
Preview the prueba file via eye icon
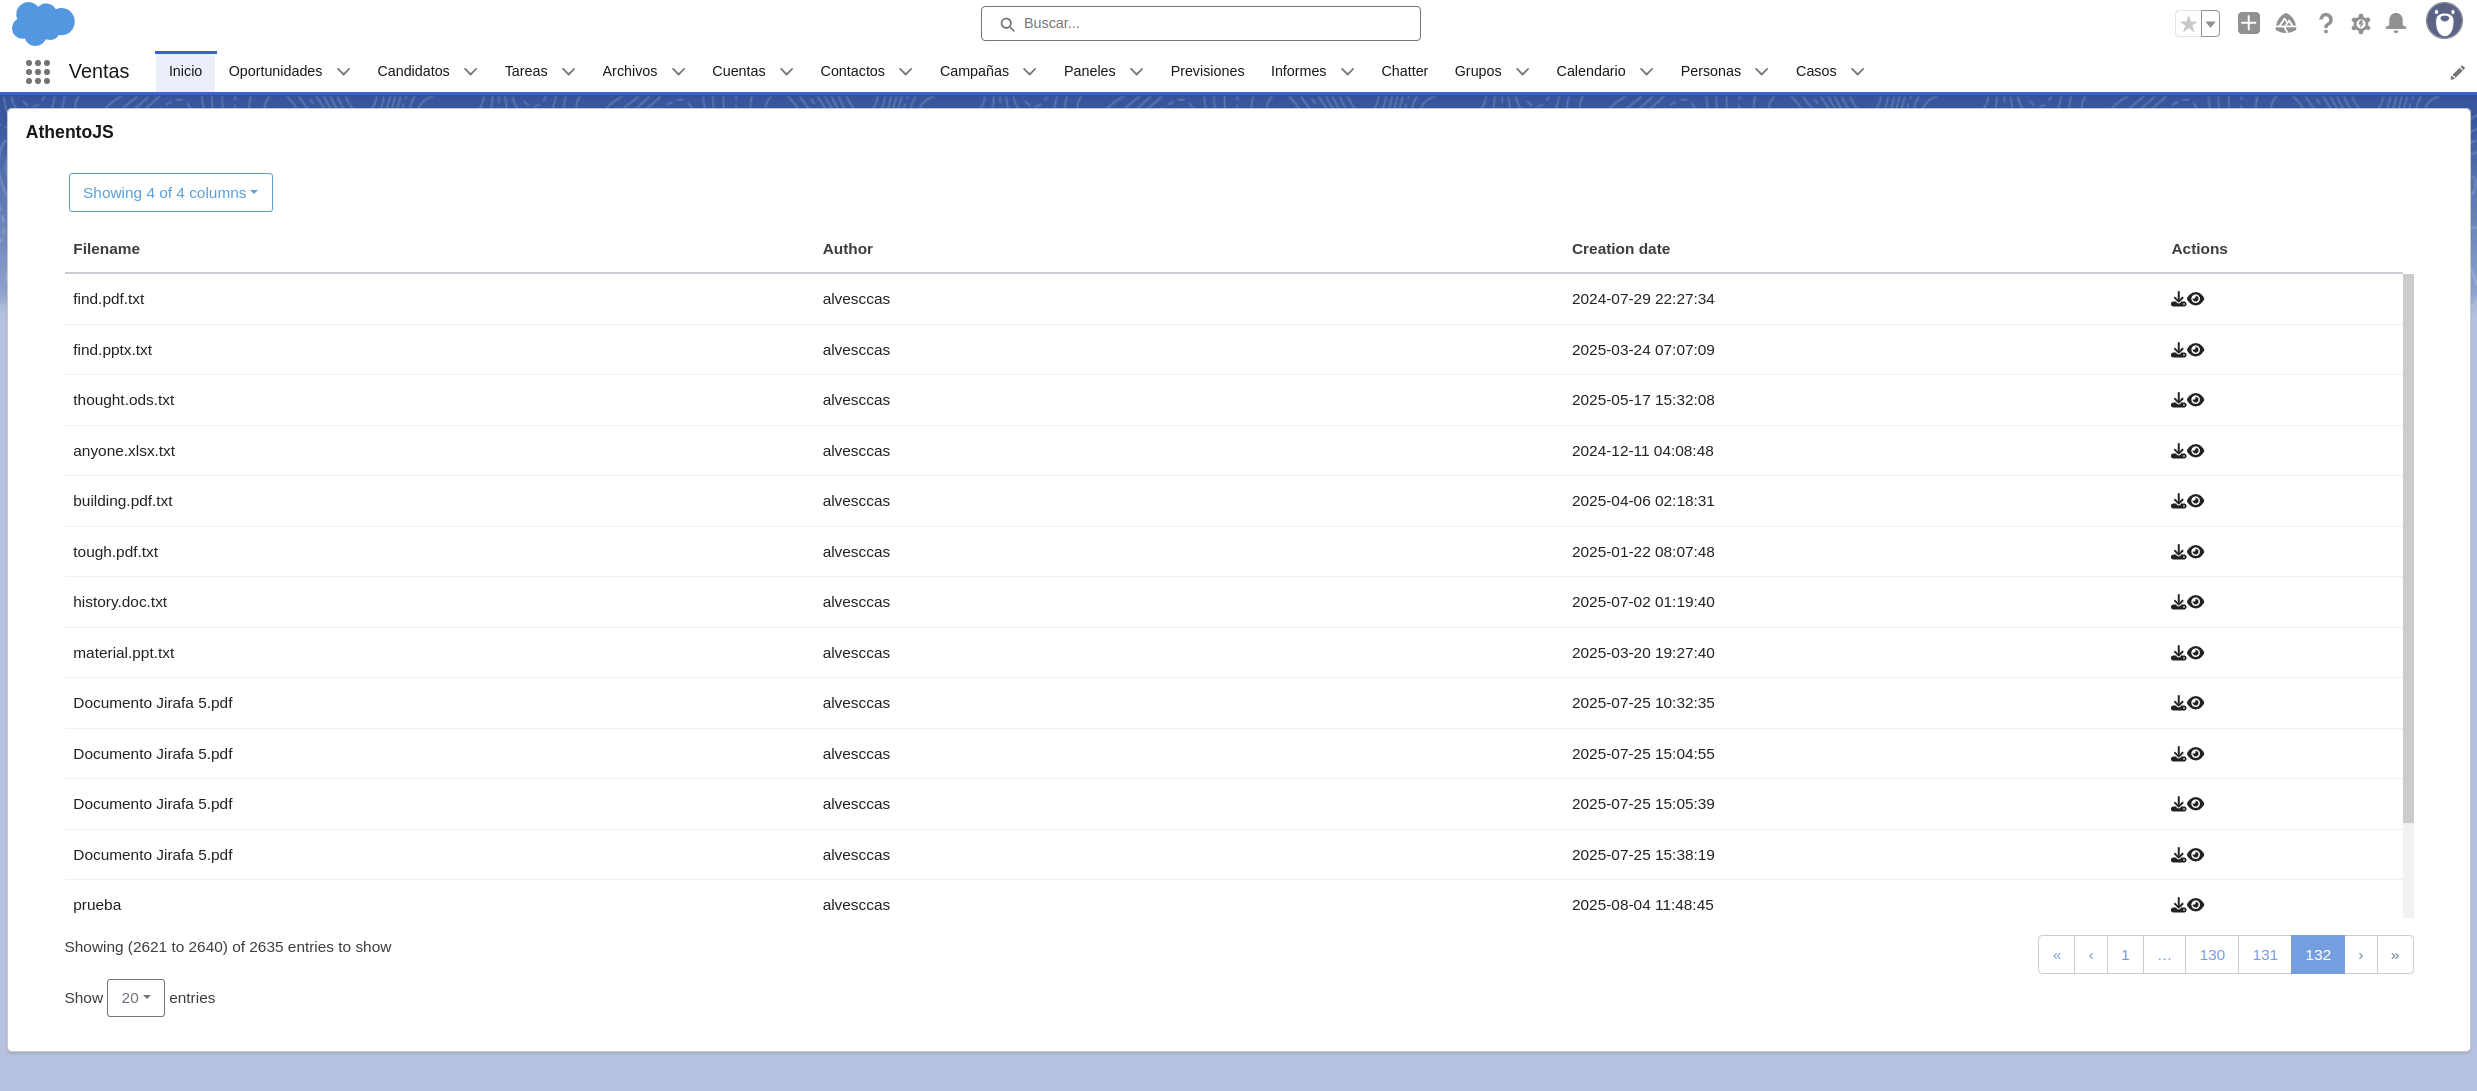tap(2196, 905)
